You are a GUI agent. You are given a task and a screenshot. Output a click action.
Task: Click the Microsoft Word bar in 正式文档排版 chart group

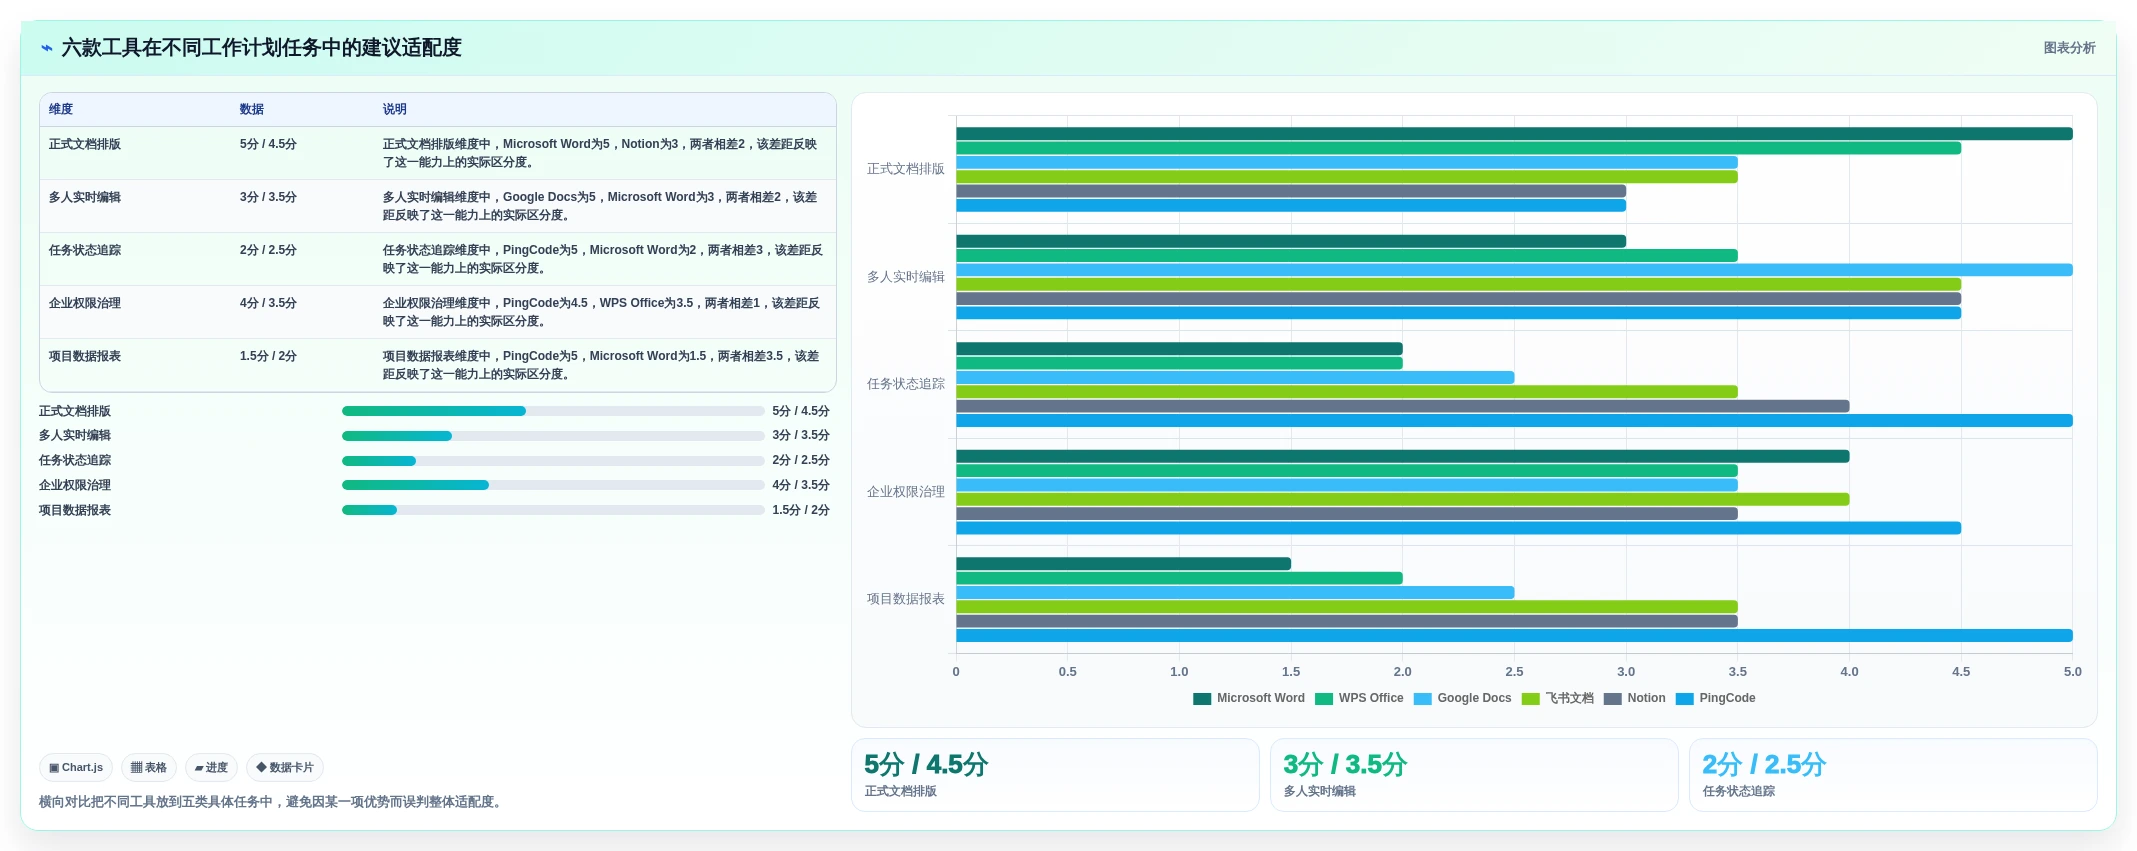[1514, 134]
